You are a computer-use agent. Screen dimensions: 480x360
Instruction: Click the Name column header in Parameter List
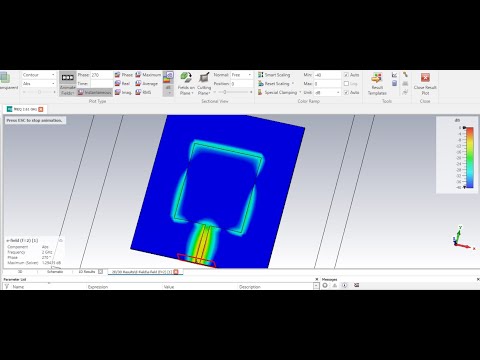18,286
